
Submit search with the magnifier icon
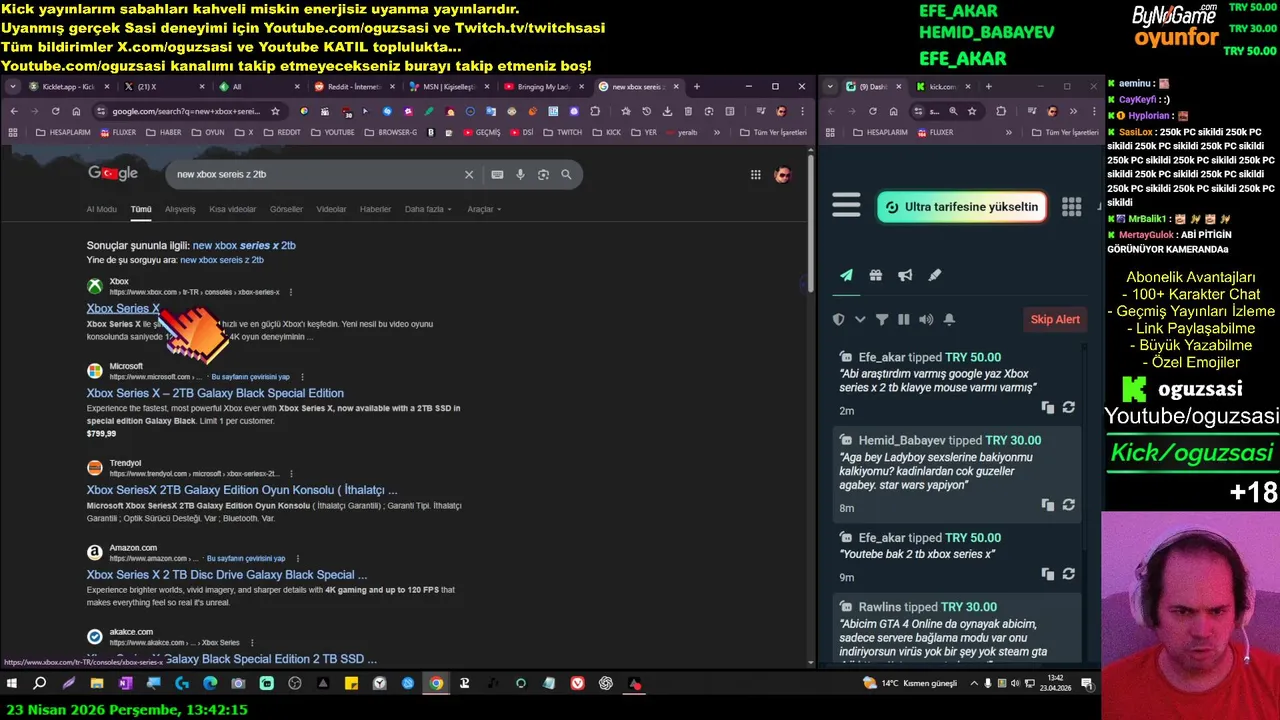click(x=566, y=174)
